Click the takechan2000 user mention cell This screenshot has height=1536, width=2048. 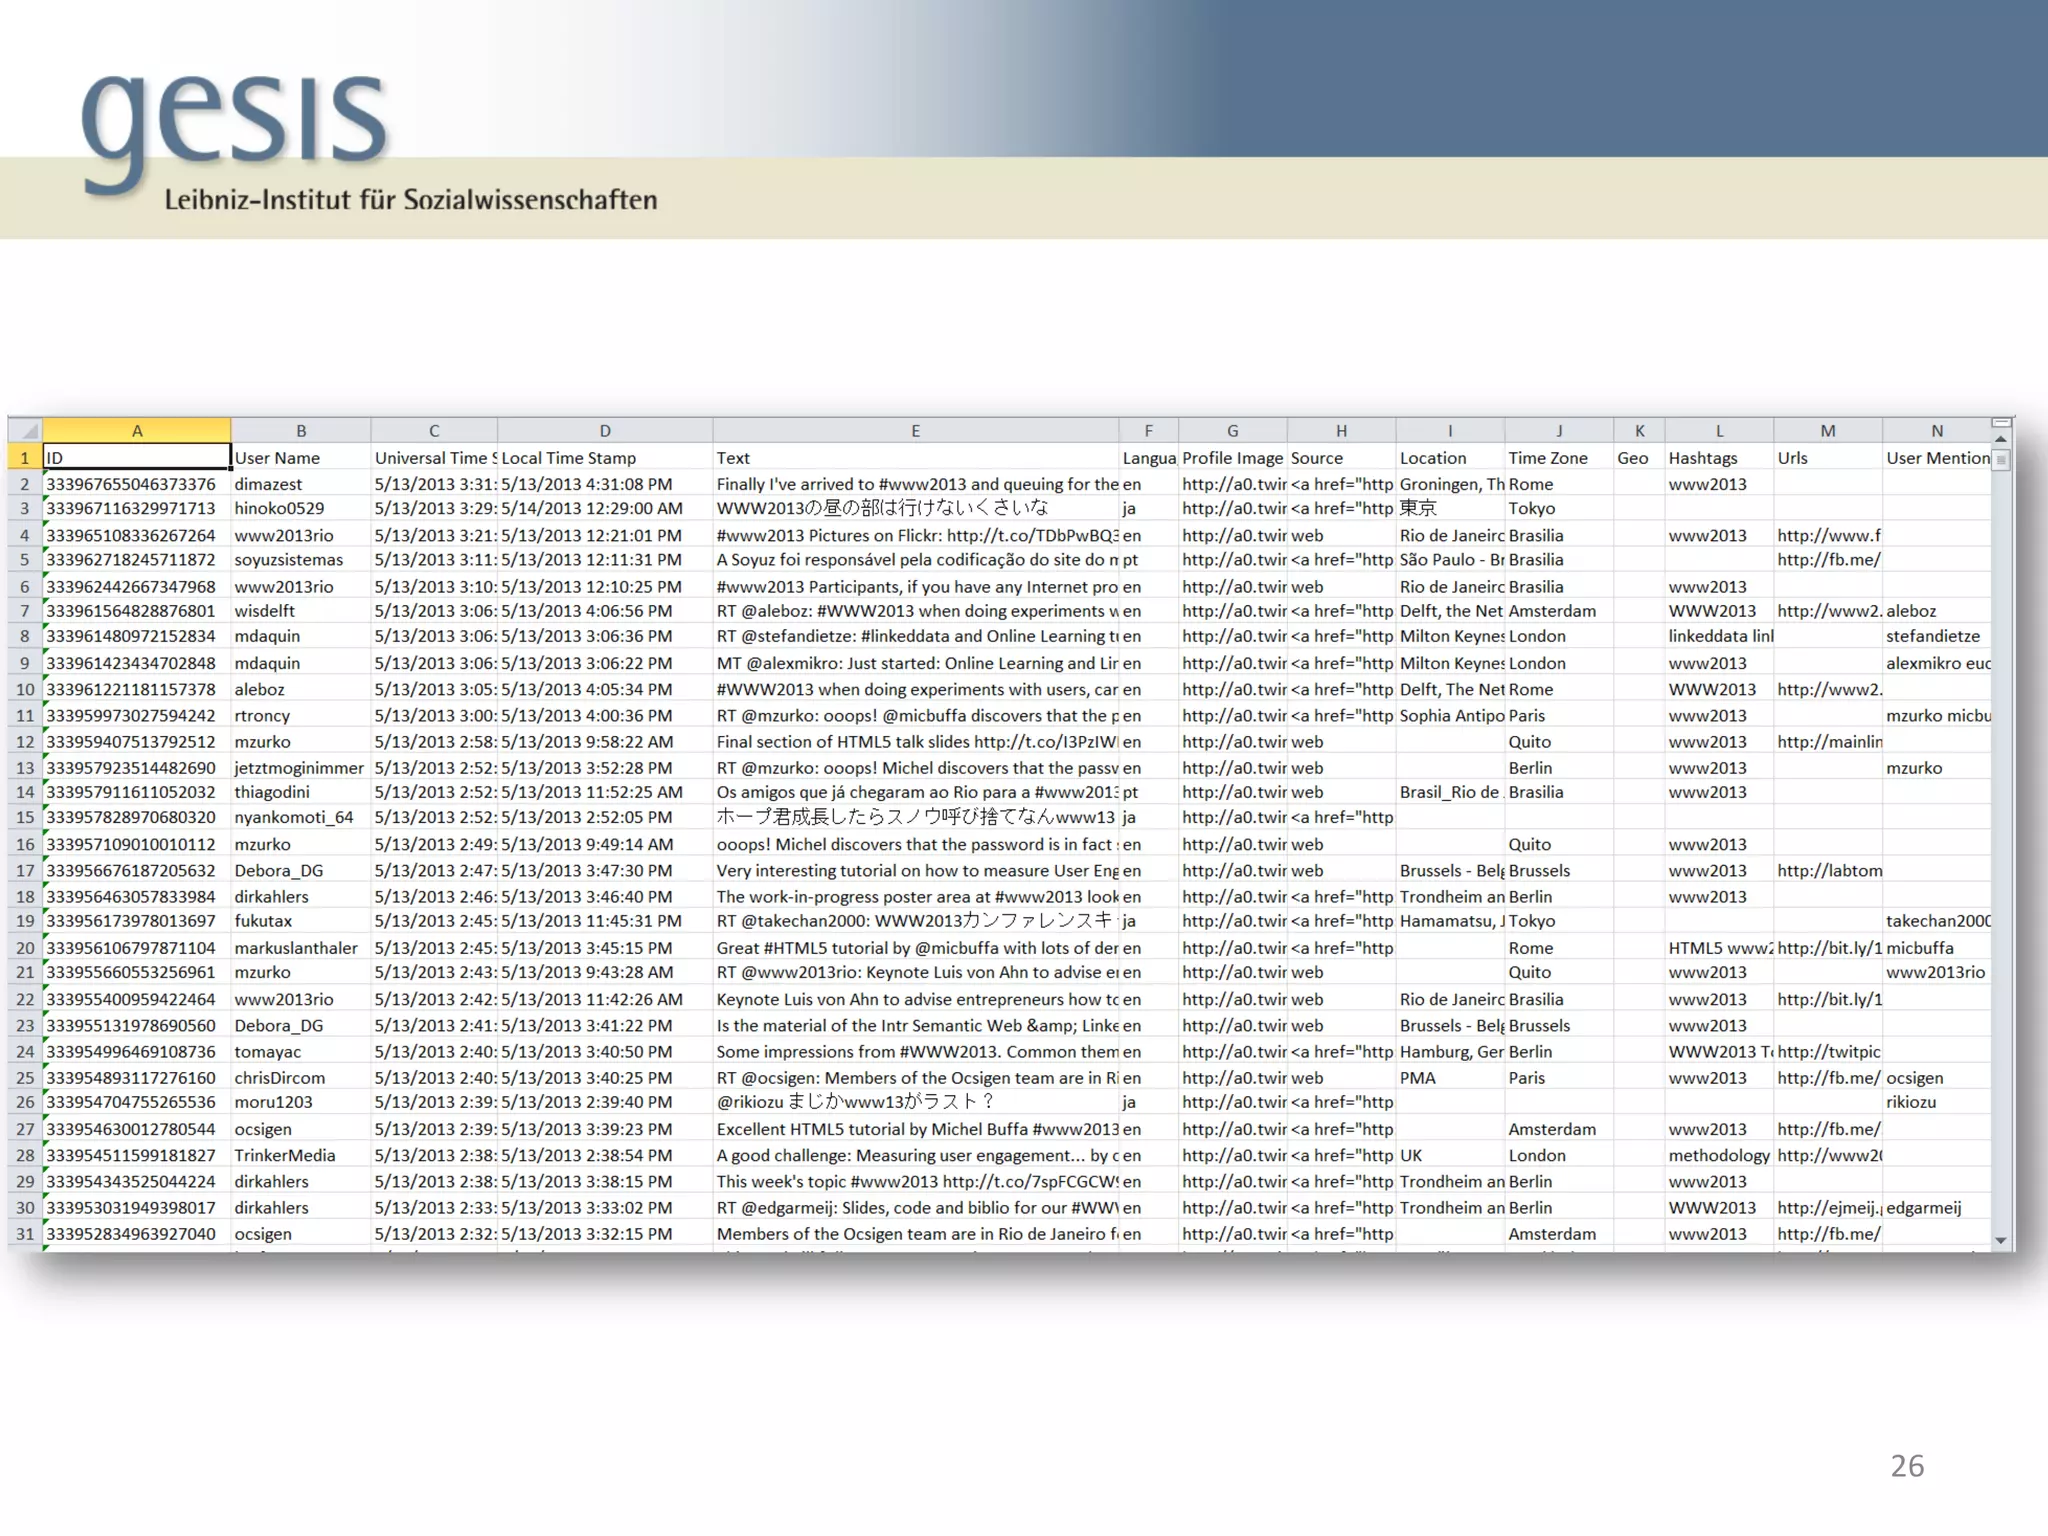[1936, 921]
